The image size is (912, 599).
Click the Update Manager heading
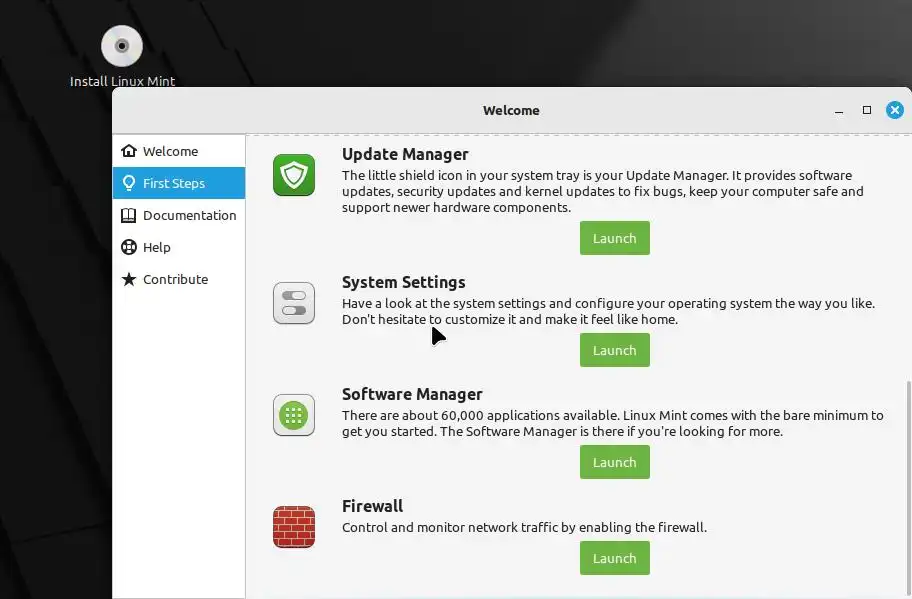405,154
